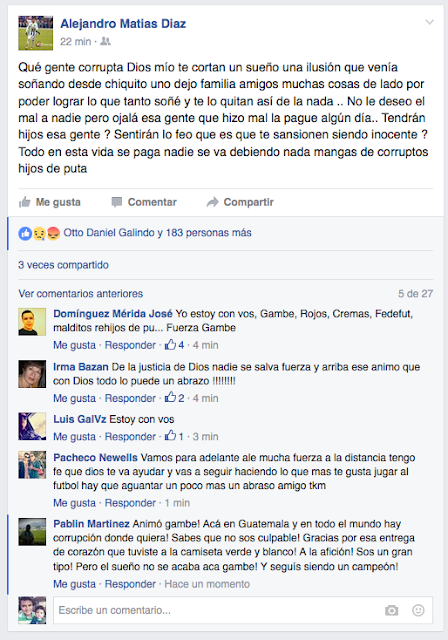448x640 pixels.
Task: Click the blue like reaction icon
Action: [25, 233]
